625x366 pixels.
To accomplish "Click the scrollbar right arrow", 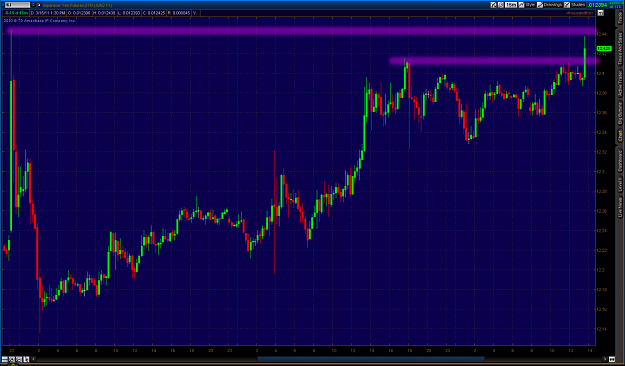I will tap(605, 359).
